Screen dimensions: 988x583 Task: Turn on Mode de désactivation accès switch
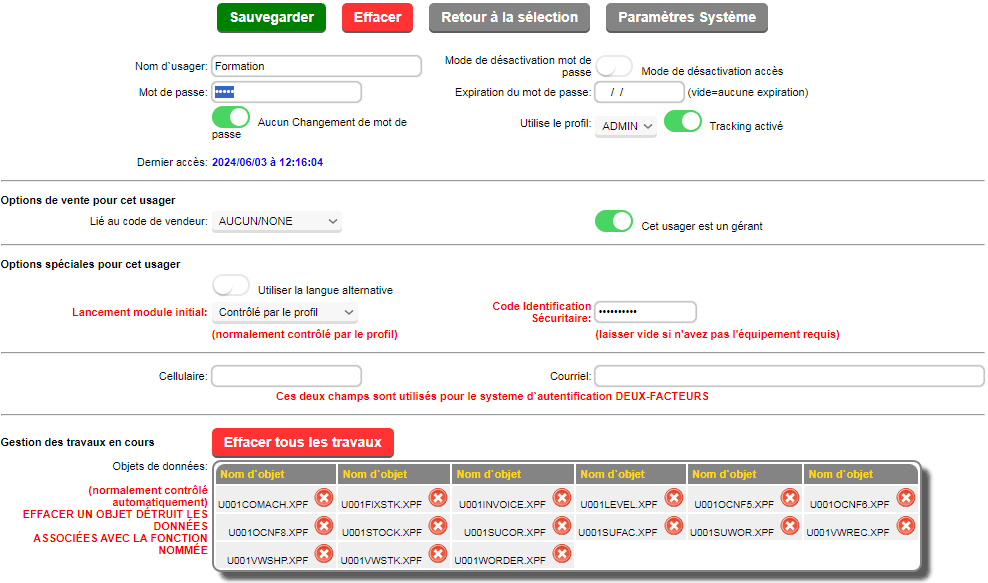614,66
